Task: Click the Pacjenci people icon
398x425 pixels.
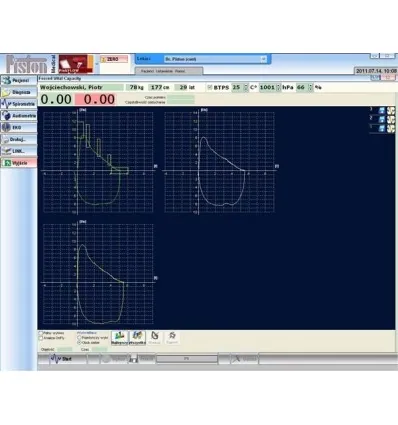Action: tap(6, 81)
